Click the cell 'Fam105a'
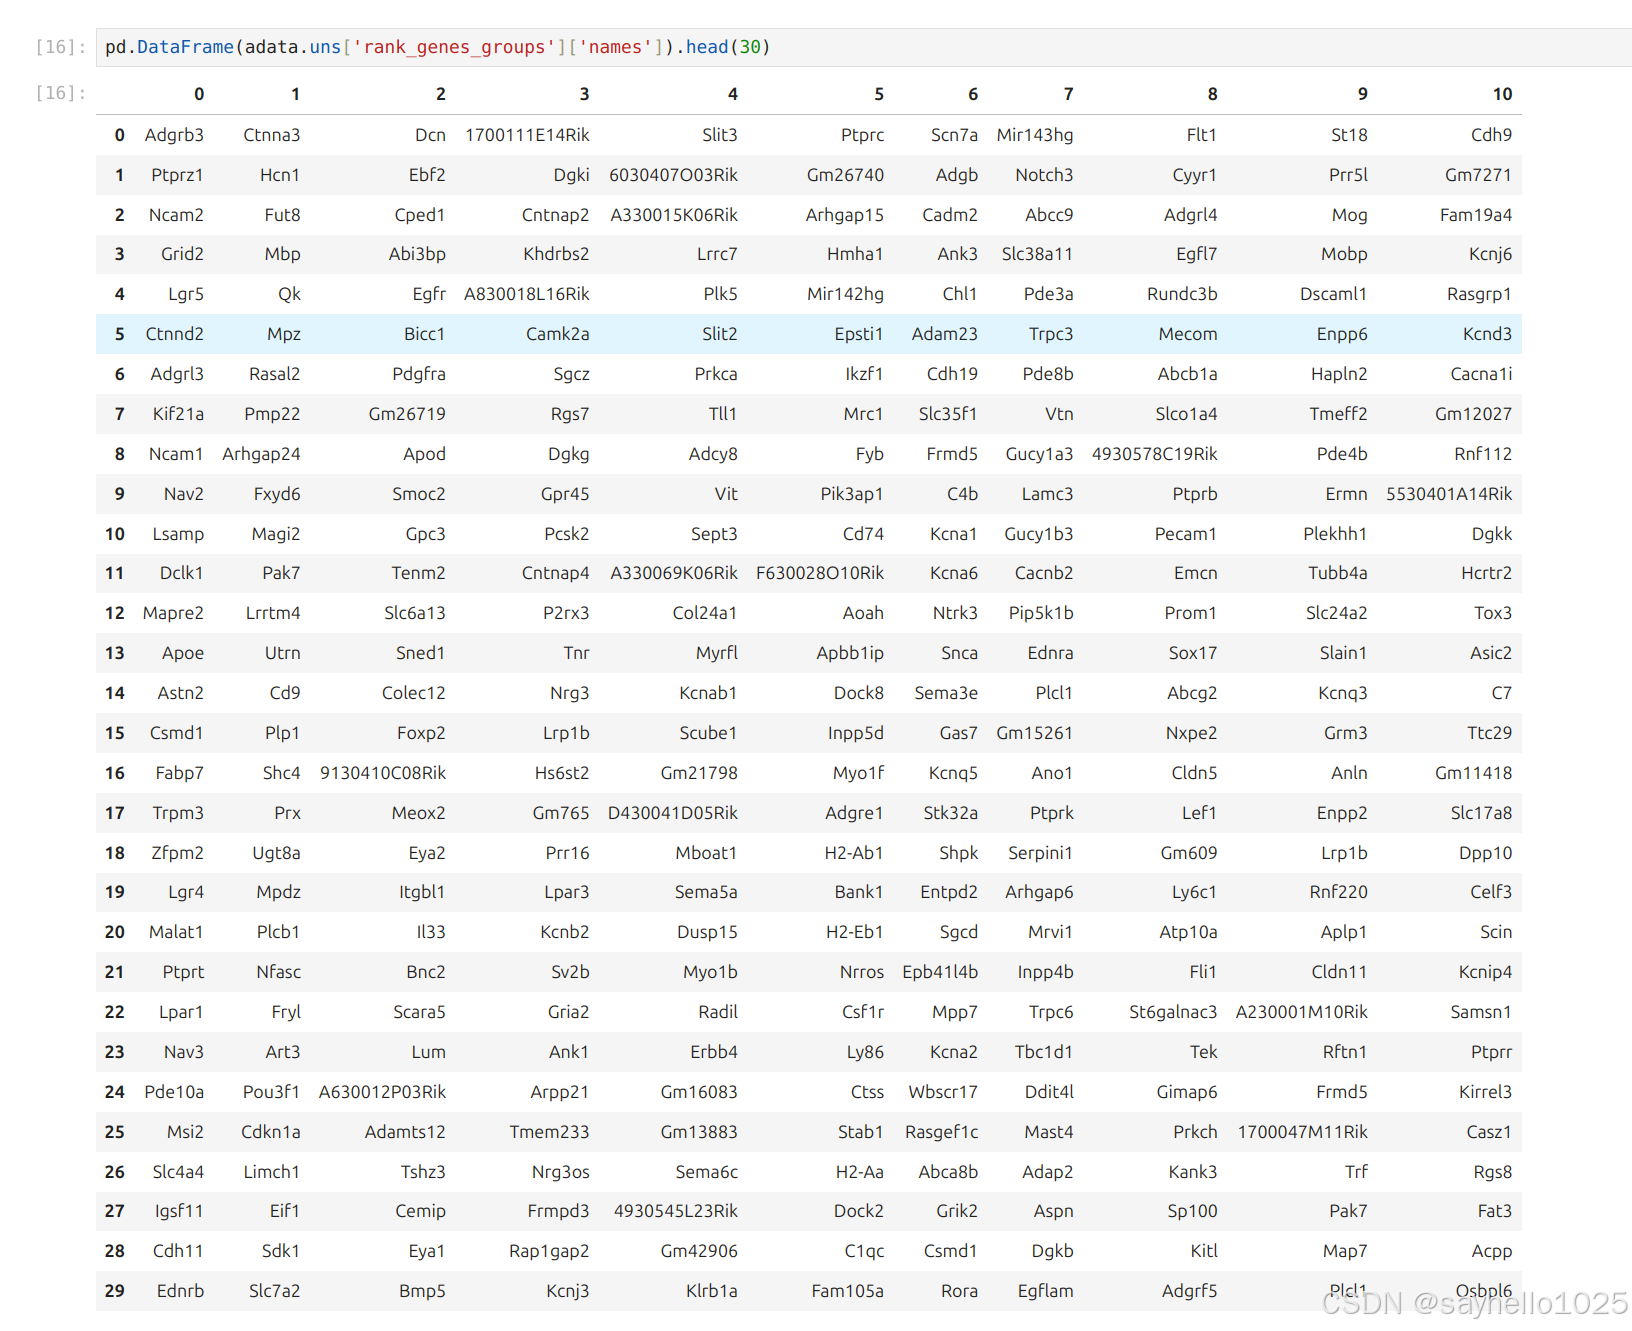 tap(847, 1291)
